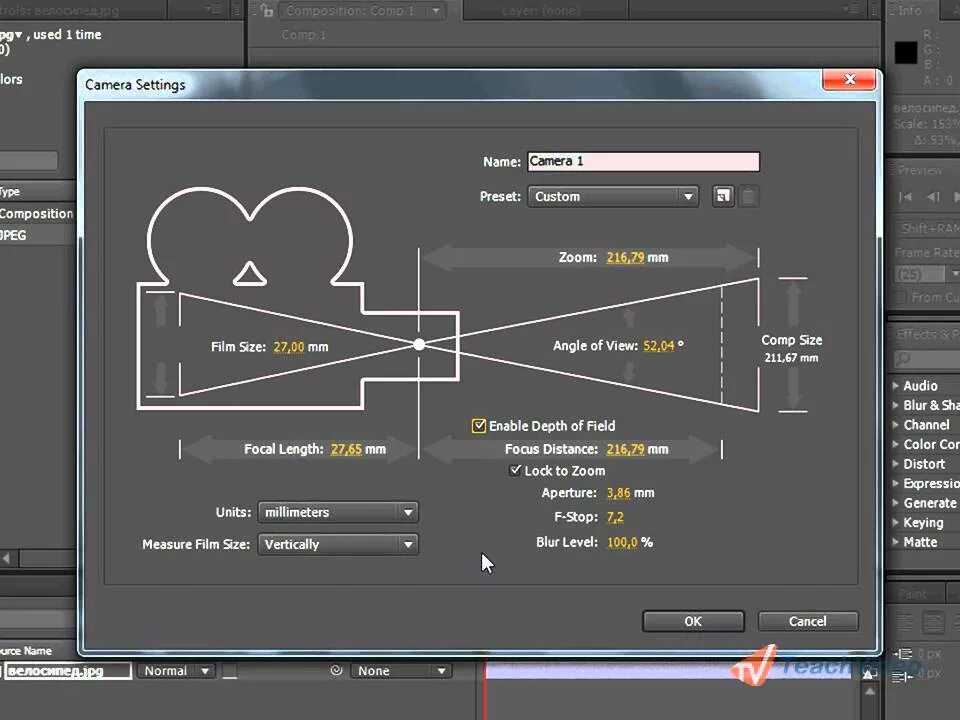Screen dimensions: 960x720
Task: Click OK to confirm camera settings
Action: point(693,621)
